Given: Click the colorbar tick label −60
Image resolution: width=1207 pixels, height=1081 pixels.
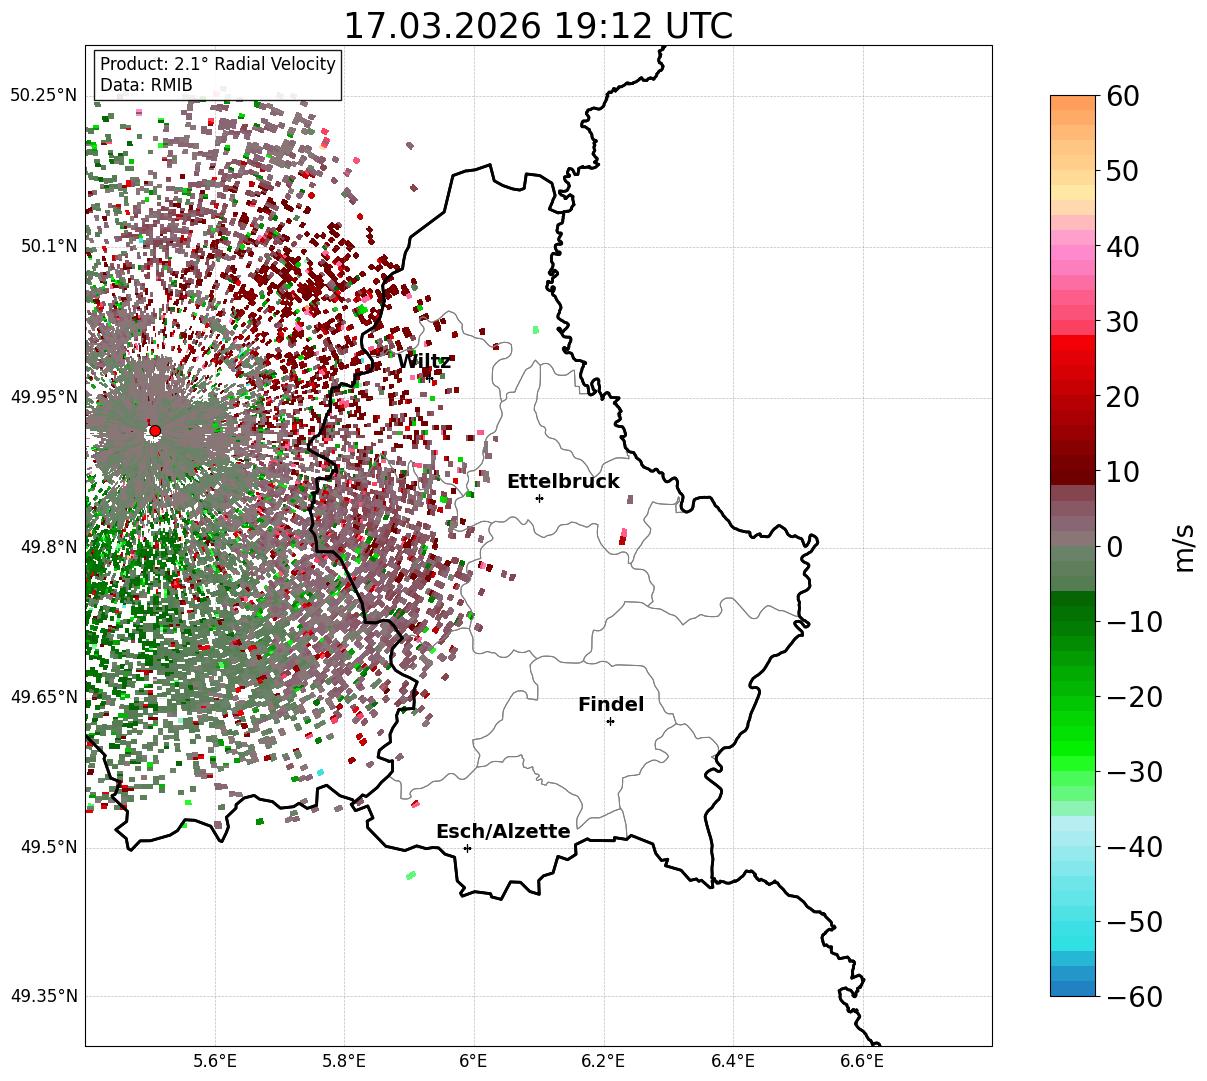Looking at the screenshot, I should click(1135, 997).
